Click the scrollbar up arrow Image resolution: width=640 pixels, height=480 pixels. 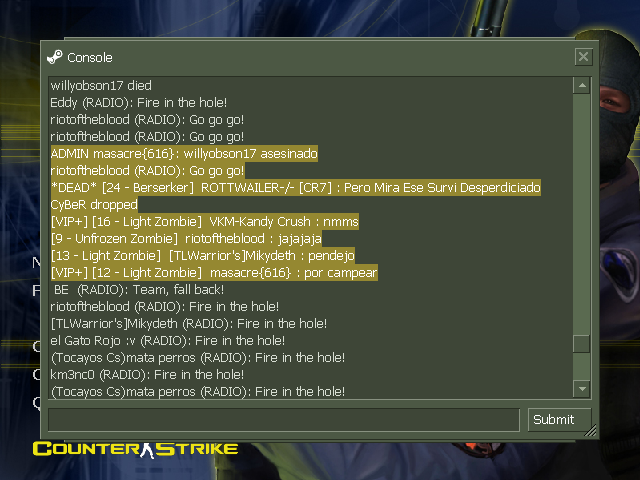point(582,85)
